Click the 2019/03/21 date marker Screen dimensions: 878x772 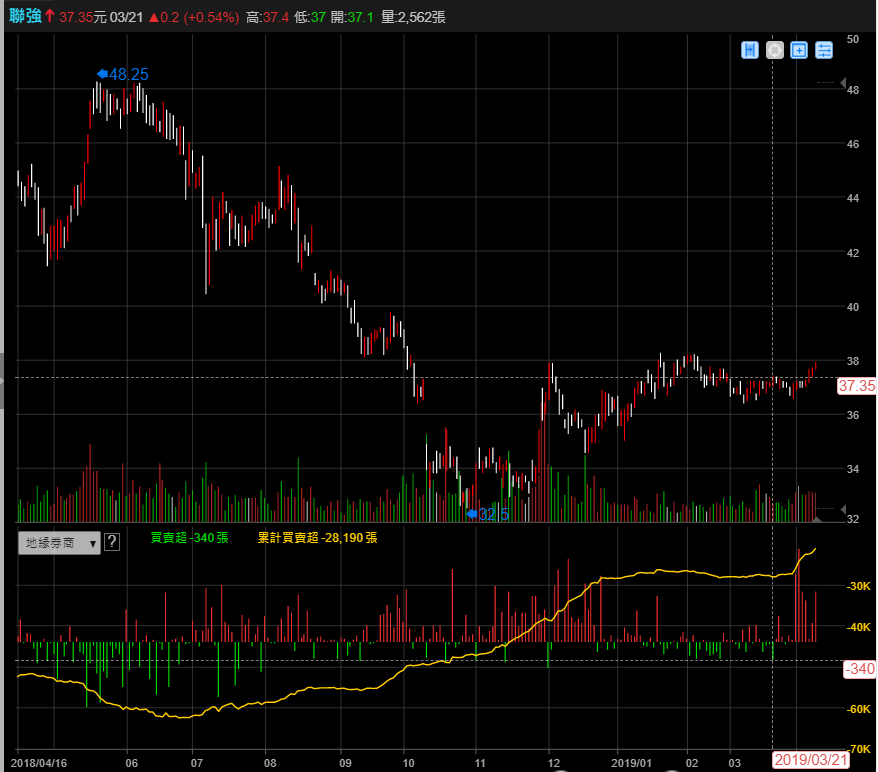click(811, 760)
